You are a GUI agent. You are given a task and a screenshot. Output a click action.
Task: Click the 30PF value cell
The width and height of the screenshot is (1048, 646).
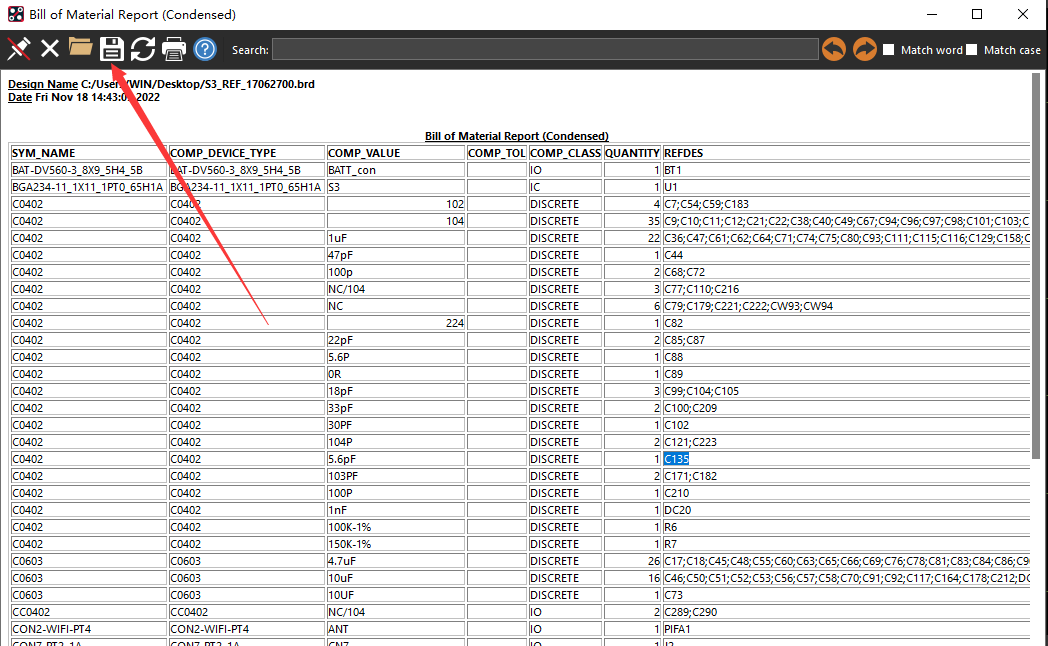point(396,425)
